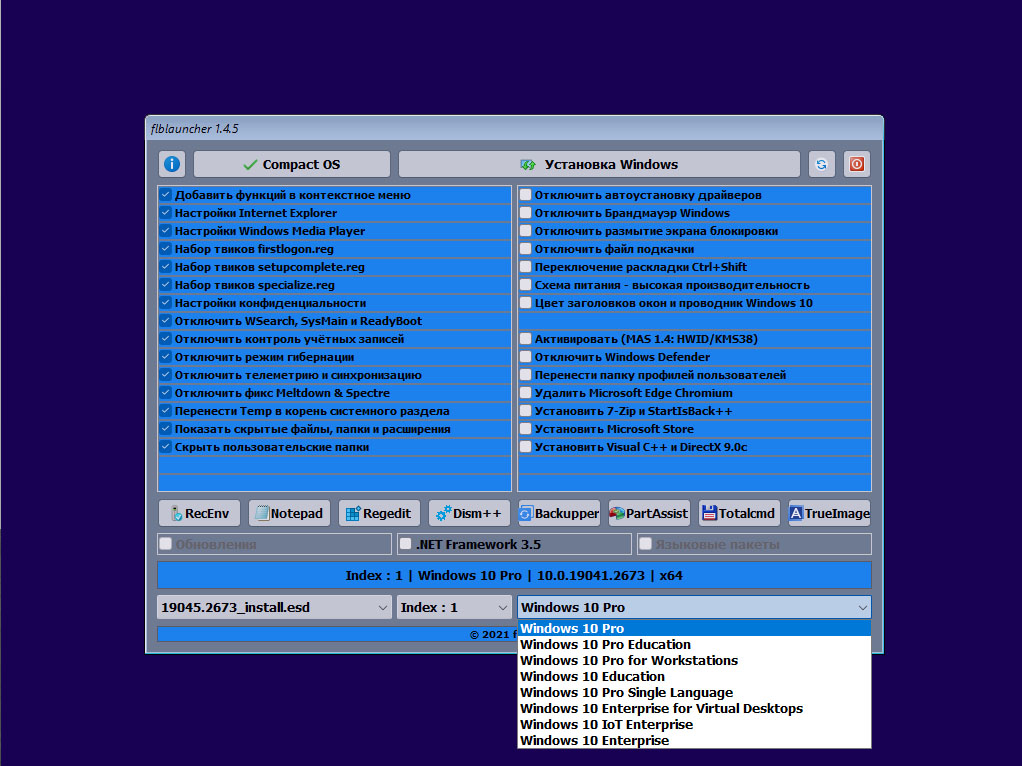
Task: Enable Цвет заголовков окон и проводник
Action: coord(526,302)
